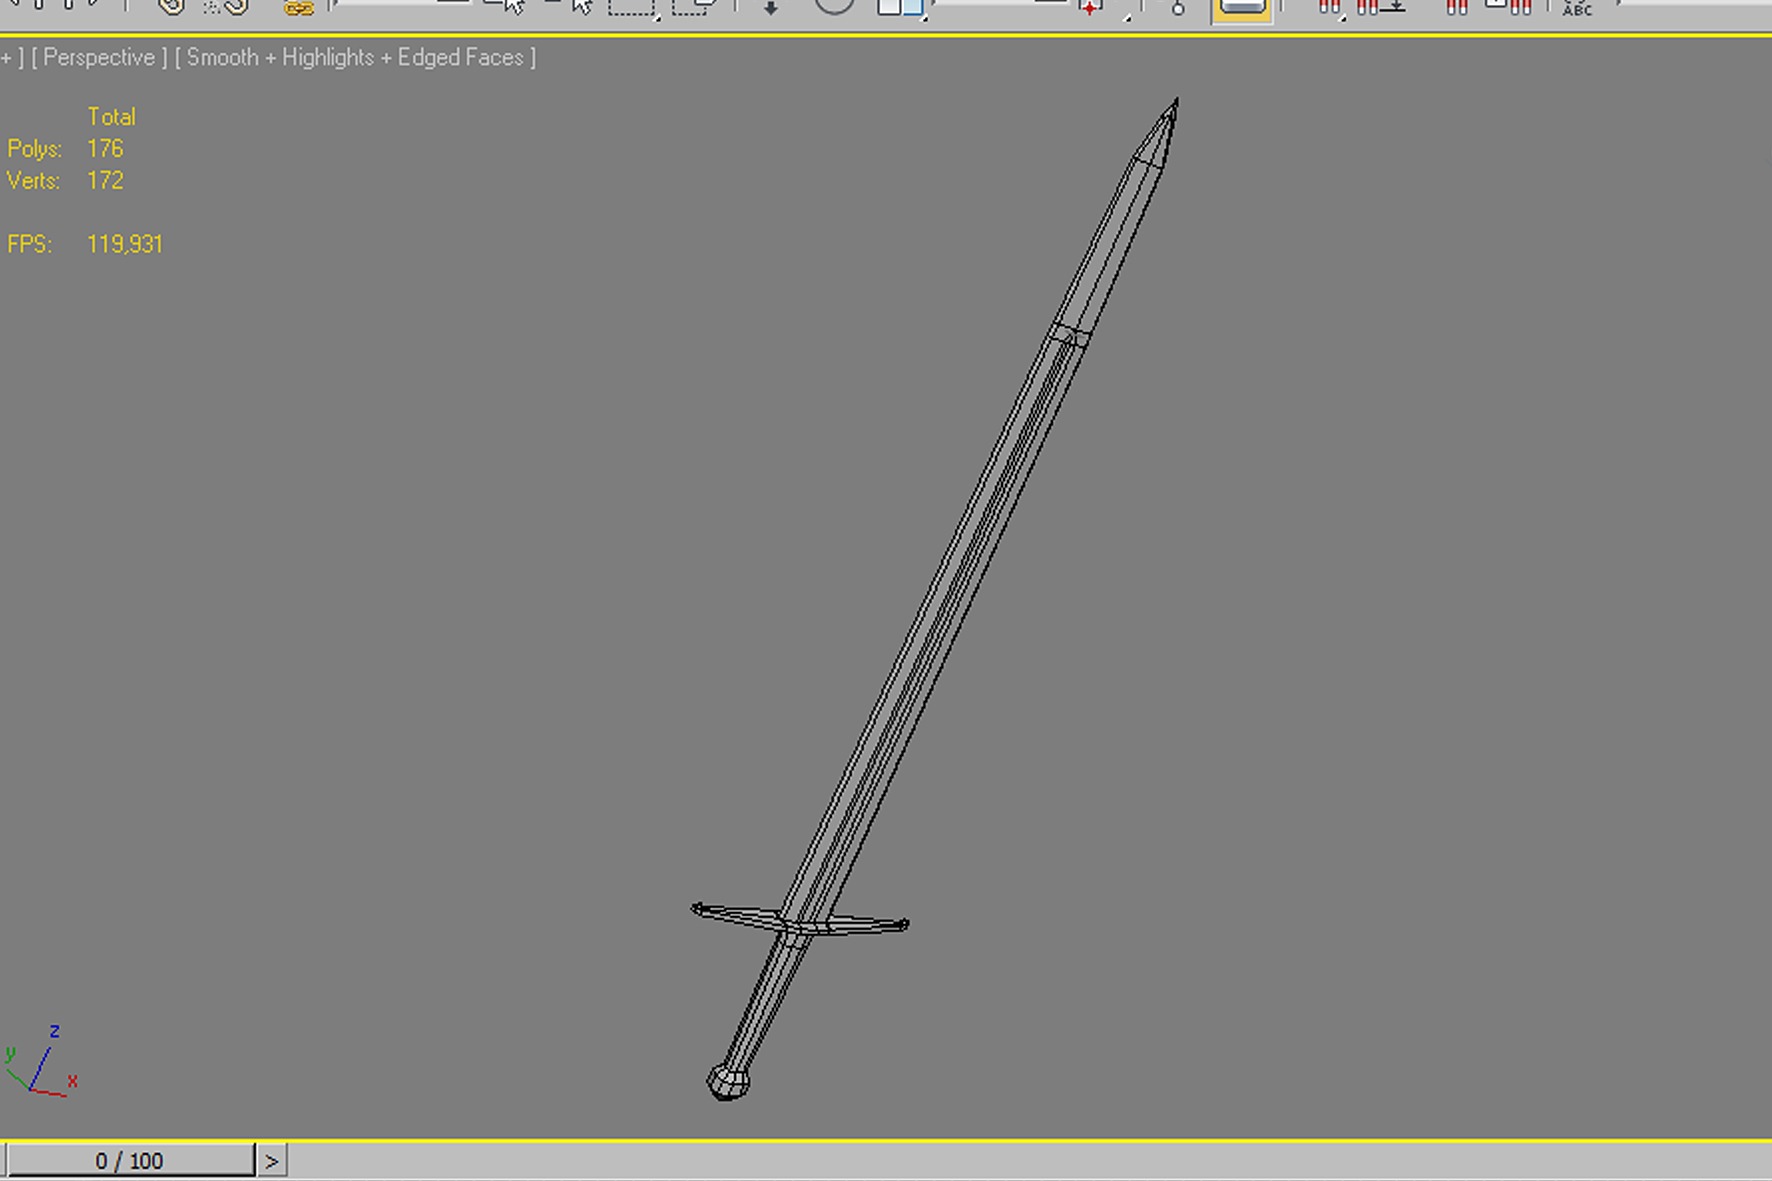Open the Selection Filter dropdown list
The width and height of the screenshot is (1772, 1181).
(400, 4)
